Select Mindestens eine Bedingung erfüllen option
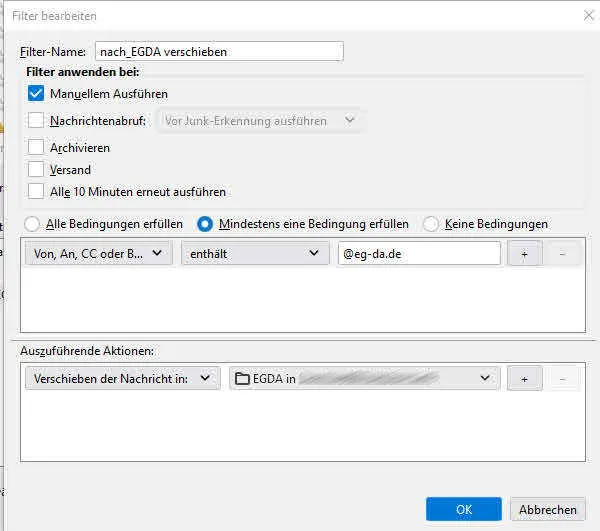Screen dimensions: 600x531 (205, 224)
